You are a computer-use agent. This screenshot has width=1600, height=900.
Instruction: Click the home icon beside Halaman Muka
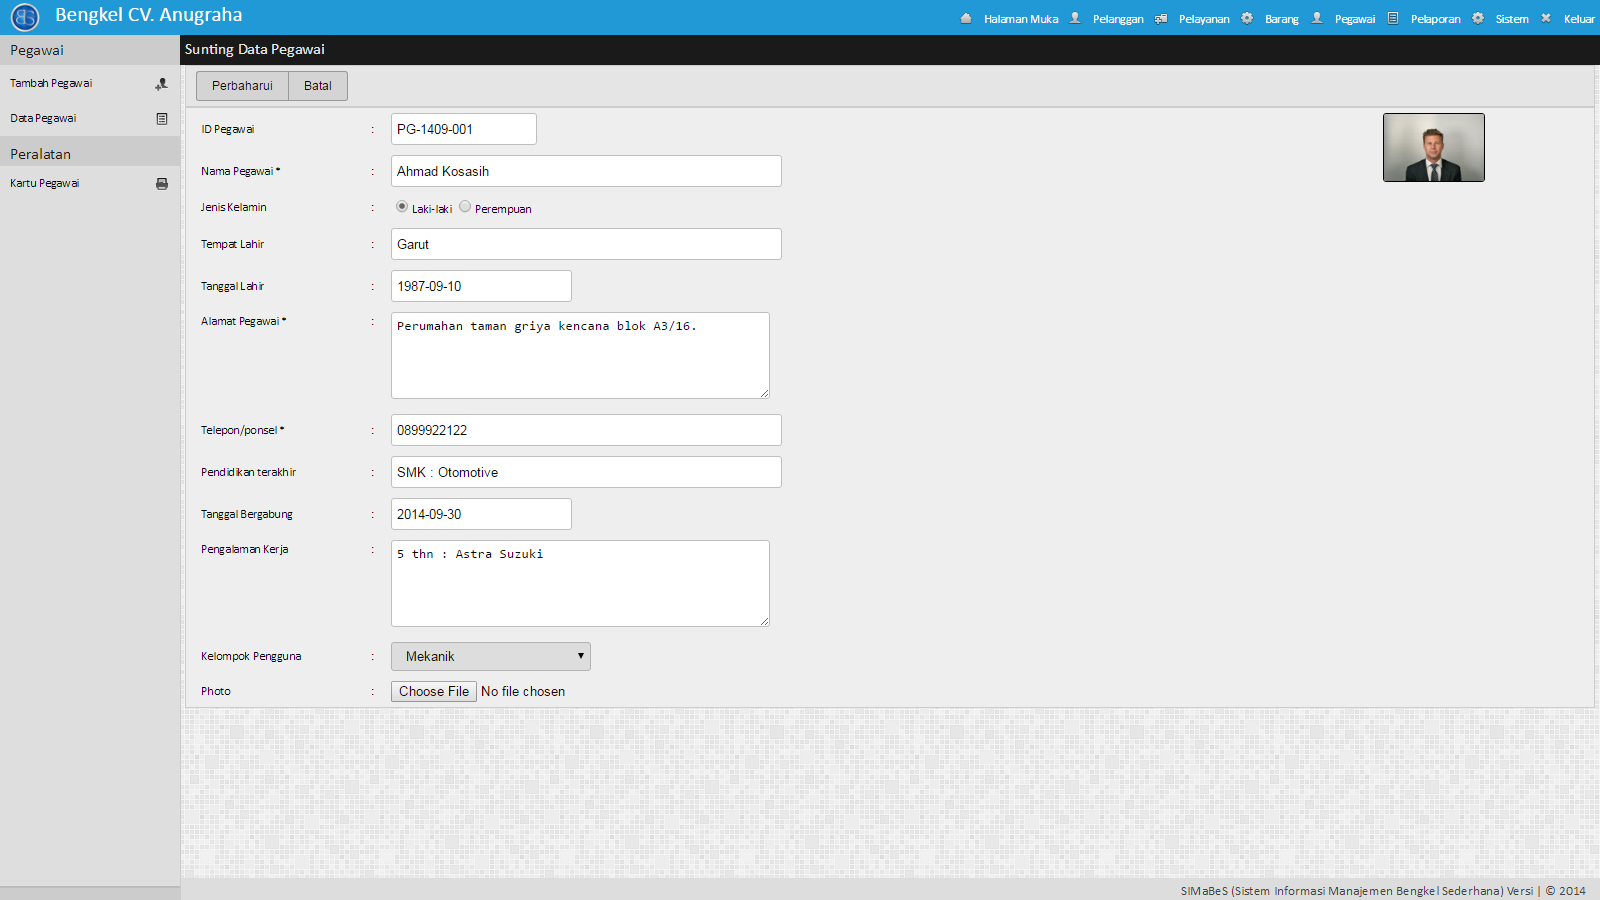click(x=966, y=18)
